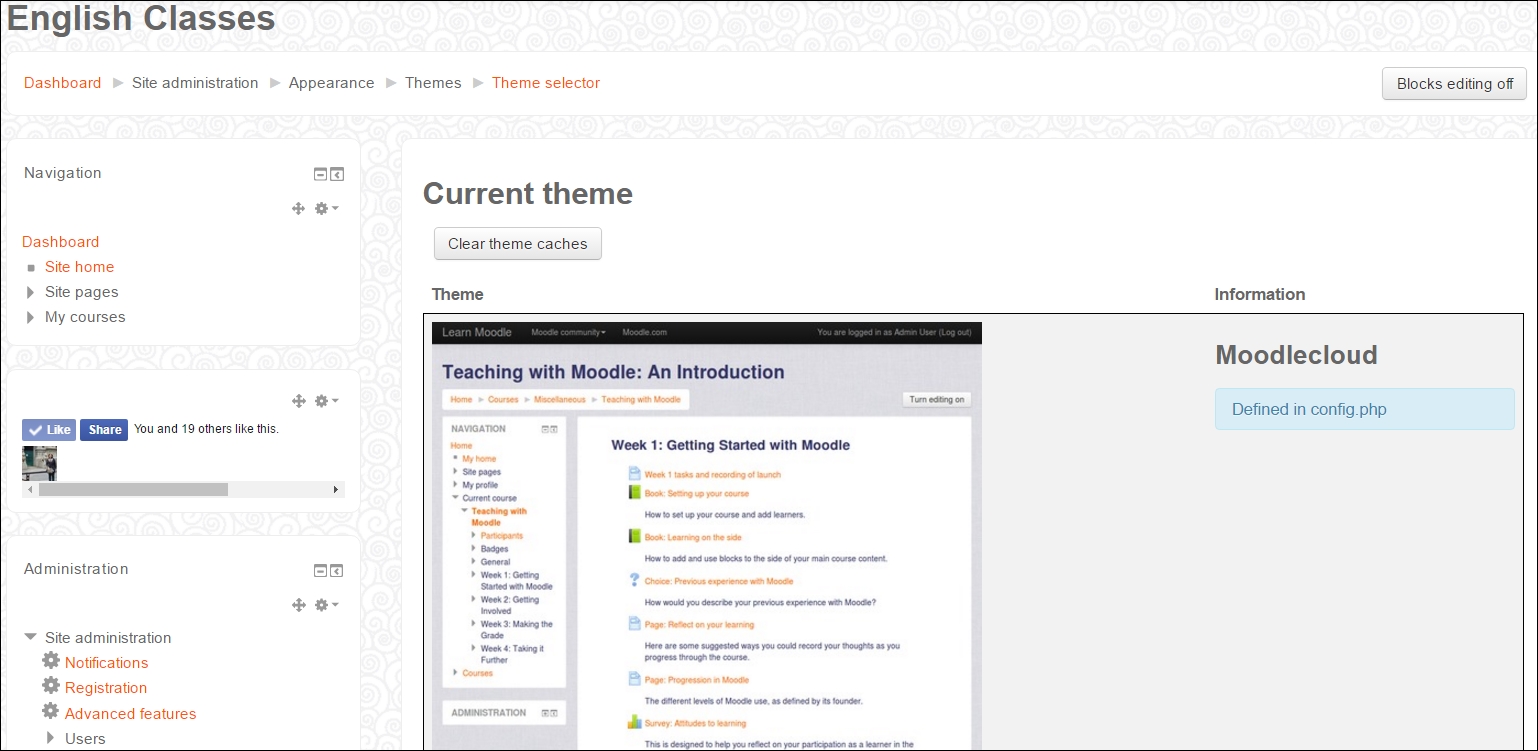
Task: Open the Theme selector breadcrumb link
Action: [x=546, y=83]
